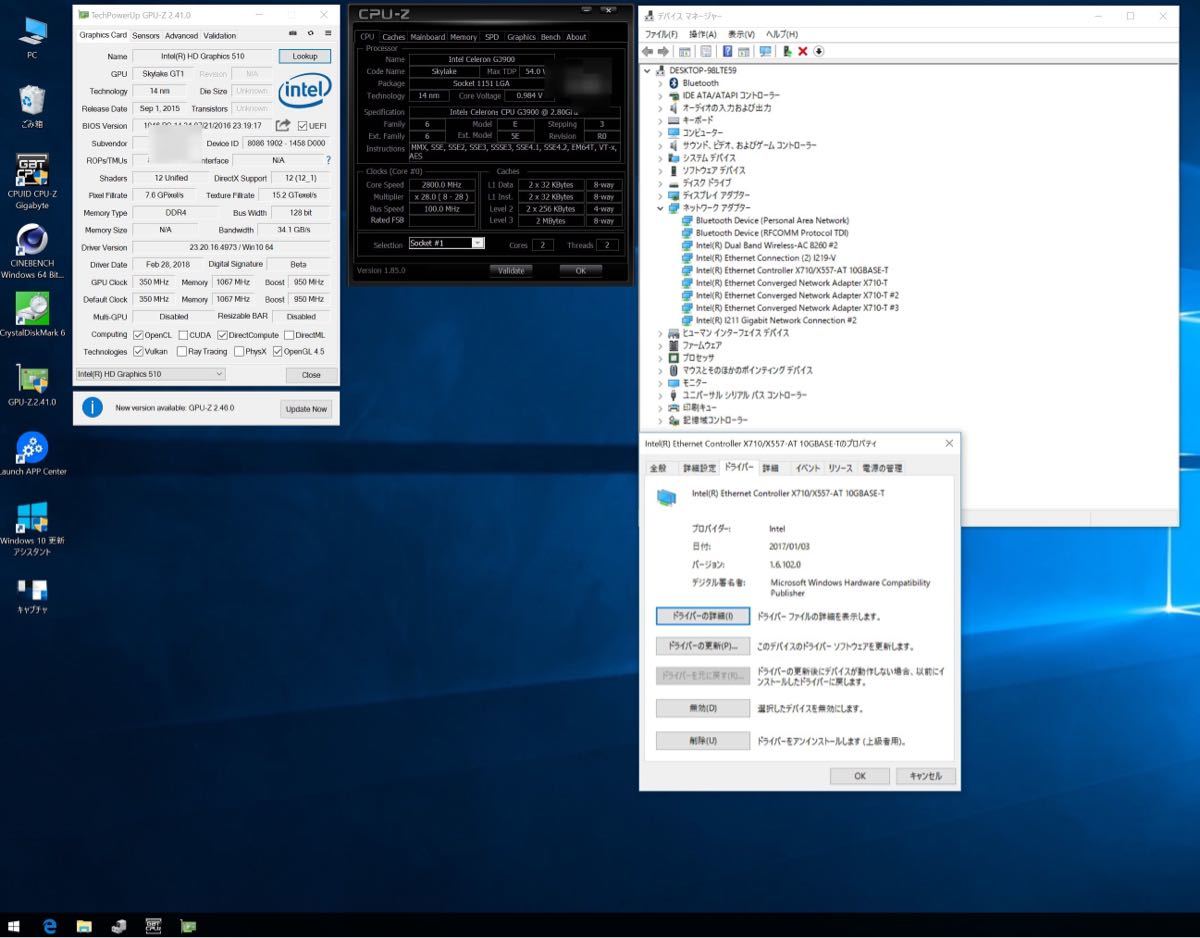
Task: Open the CPU-Z Mainboard tab
Action: pos(427,37)
